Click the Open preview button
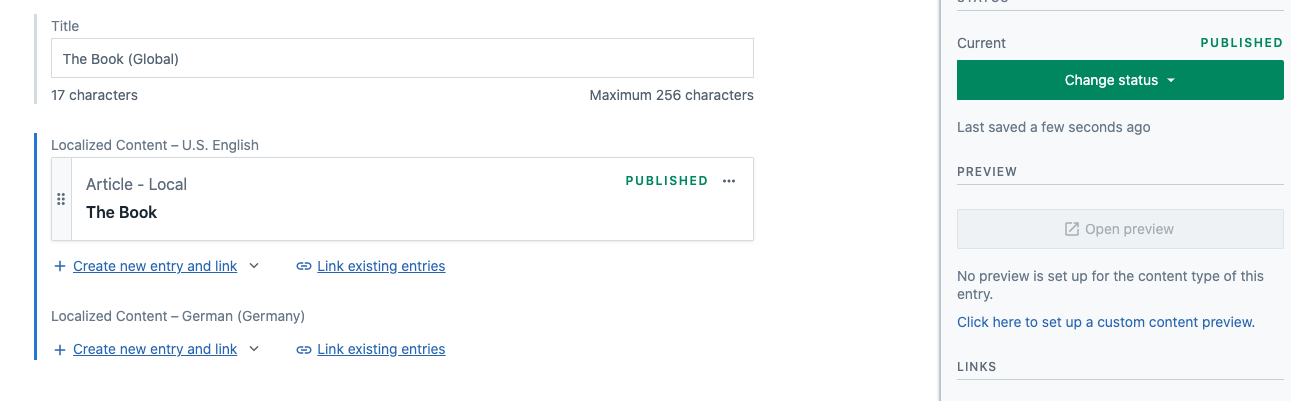This screenshot has width=1291, height=401. pyautogui.click(x=1120, y=229)
